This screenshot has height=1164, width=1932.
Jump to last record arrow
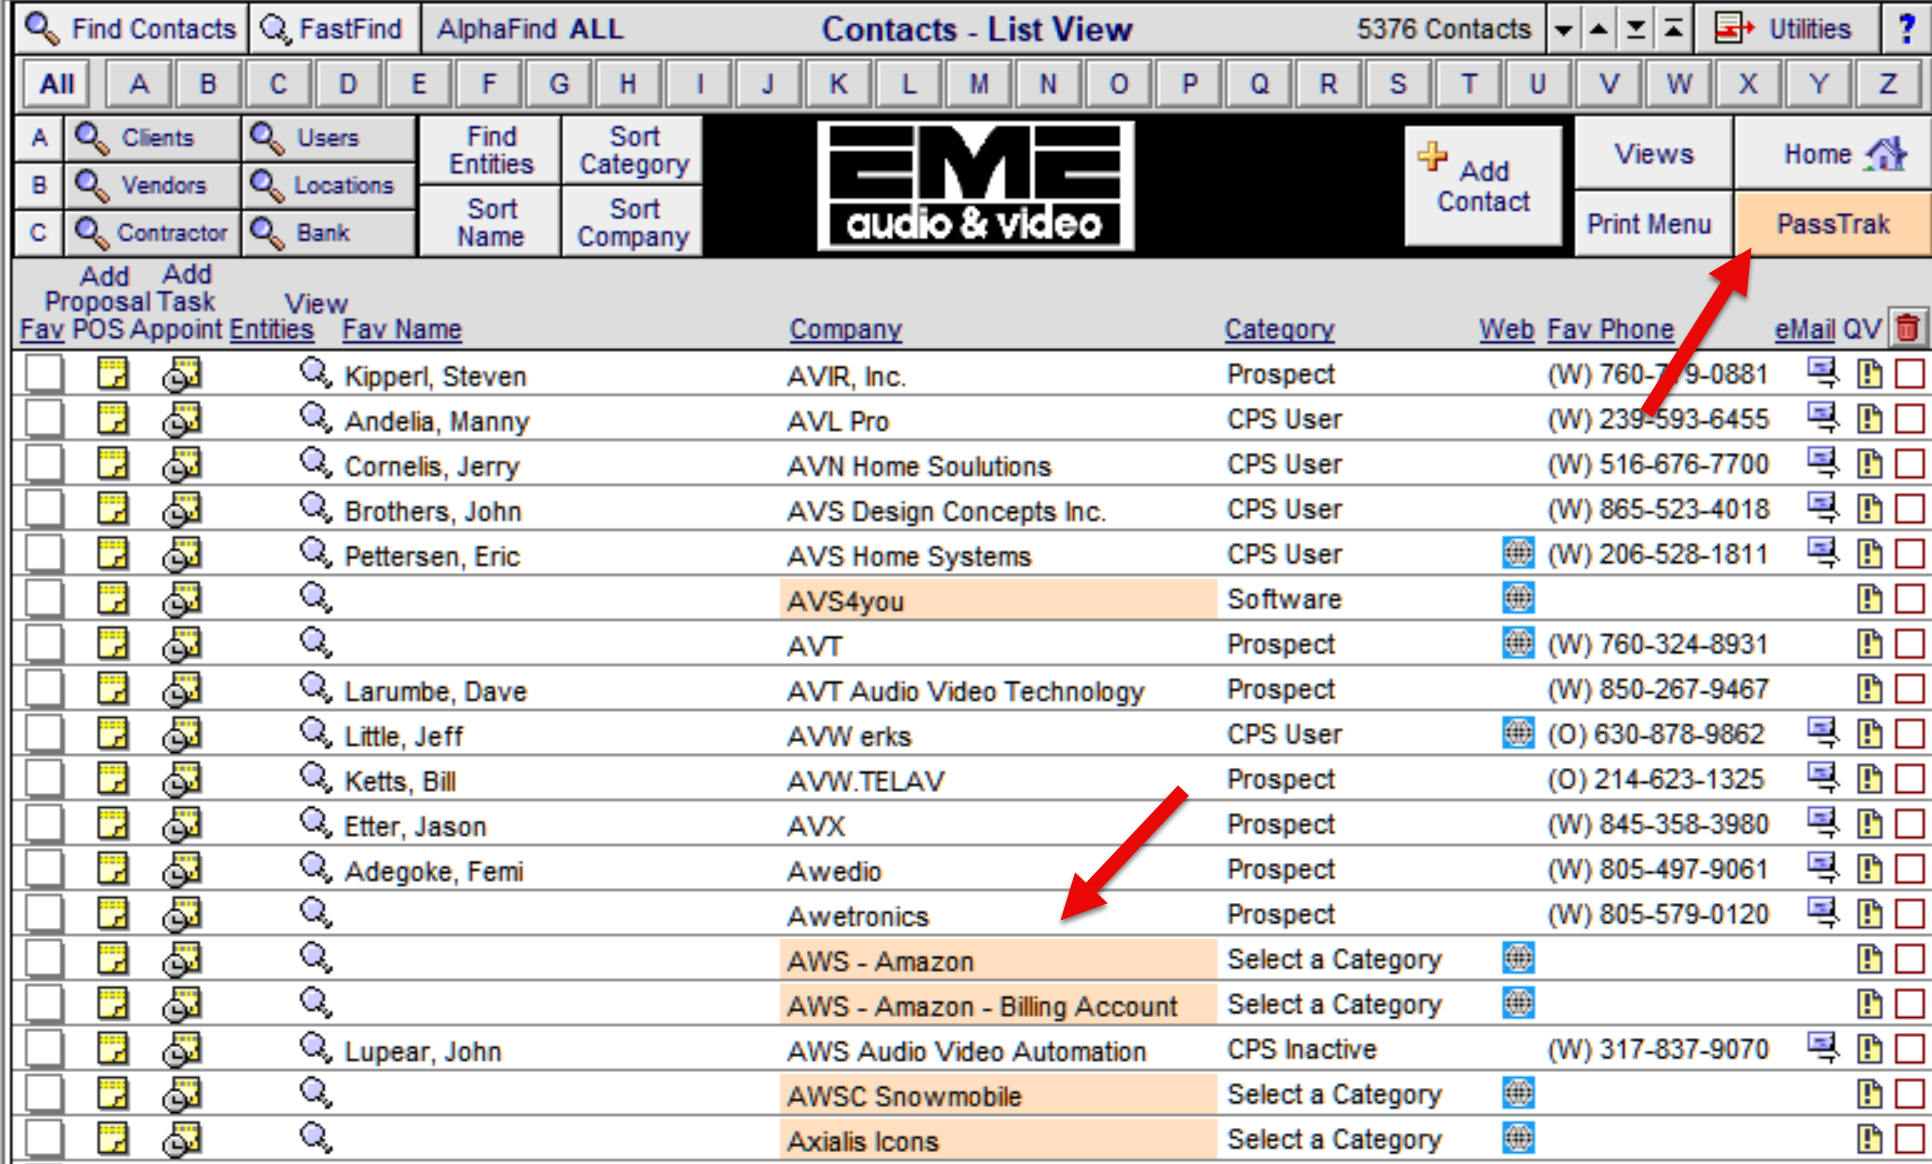(x=1636, y=30)
